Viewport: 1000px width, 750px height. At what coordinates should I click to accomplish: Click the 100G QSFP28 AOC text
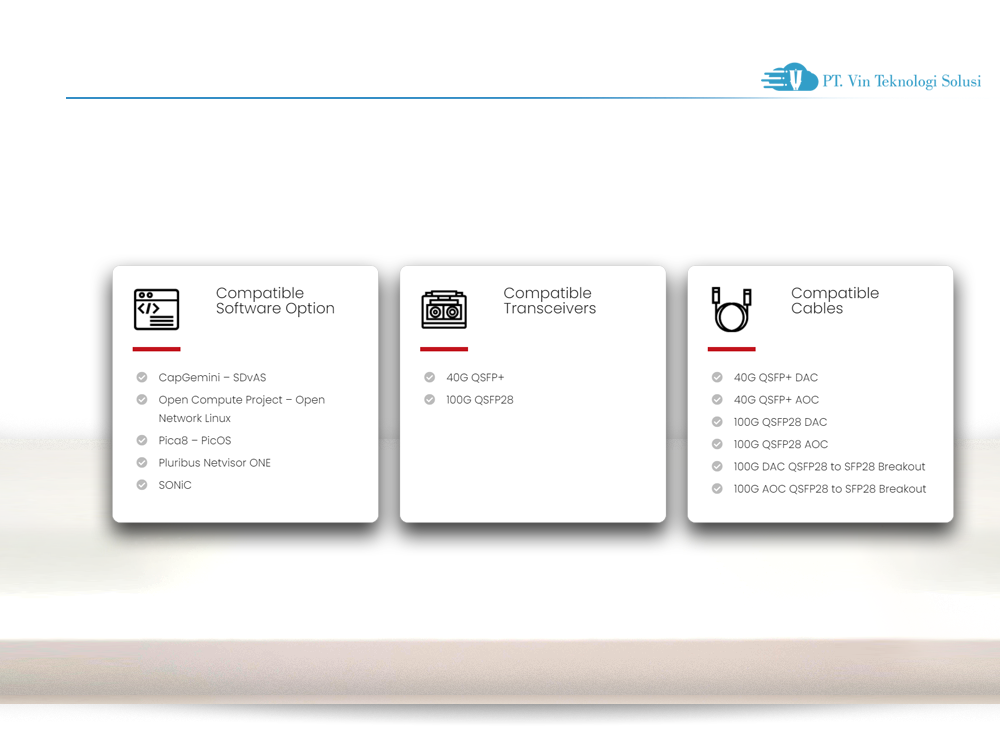(781, 445)
